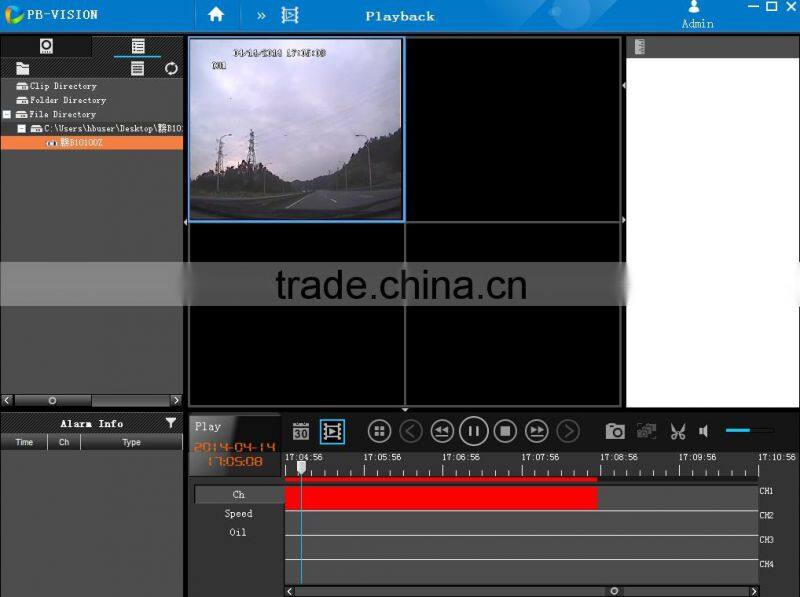Open the calendar date picker icon
Screen dimensions: 800x597
301,431
